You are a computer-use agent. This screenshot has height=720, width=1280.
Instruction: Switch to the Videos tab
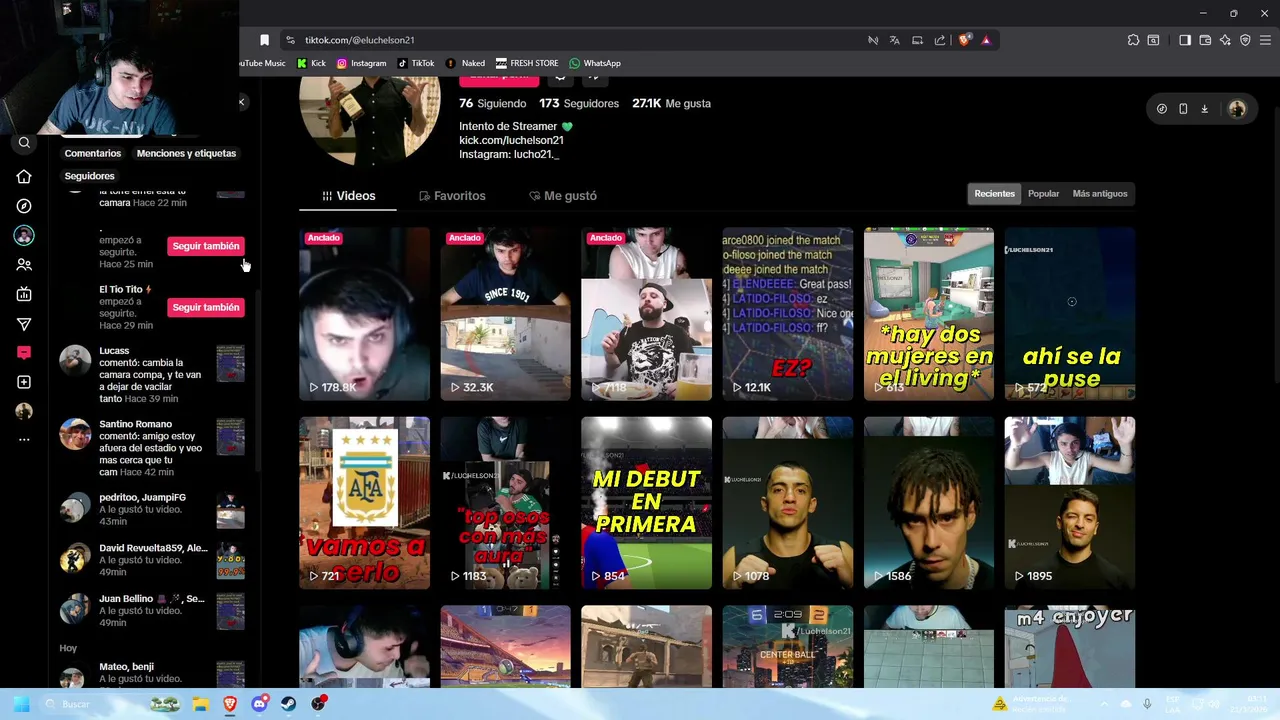point(348,196)
